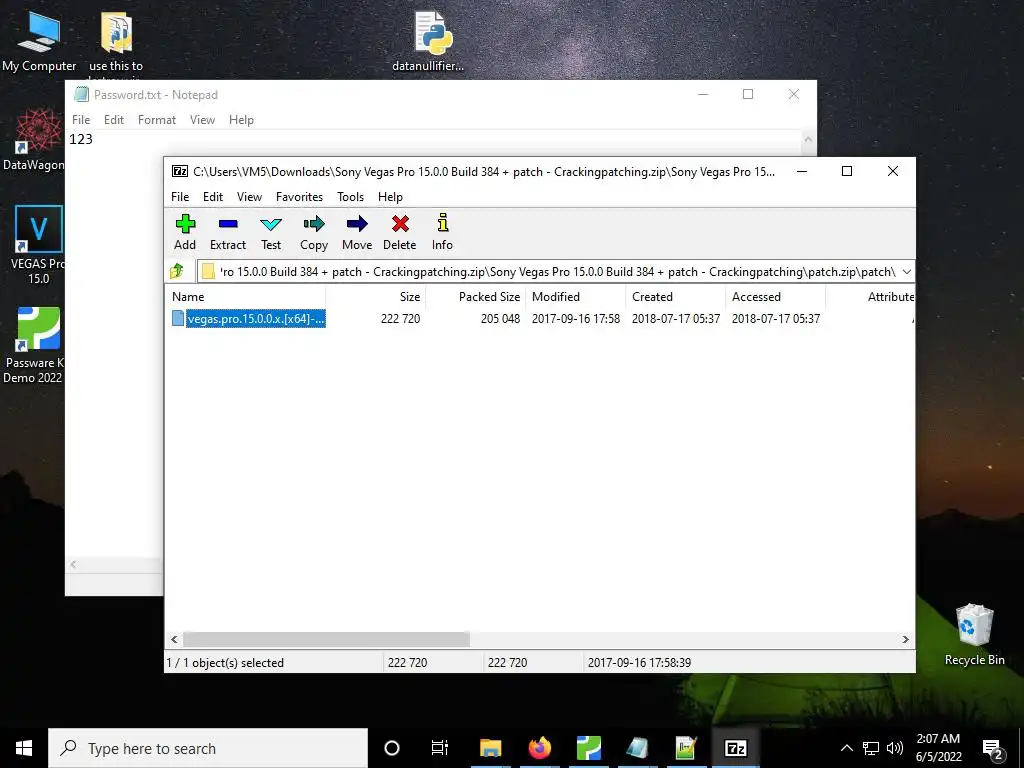Open Notepad's View menu
The image size is (1024, 768).
(202, 120)
